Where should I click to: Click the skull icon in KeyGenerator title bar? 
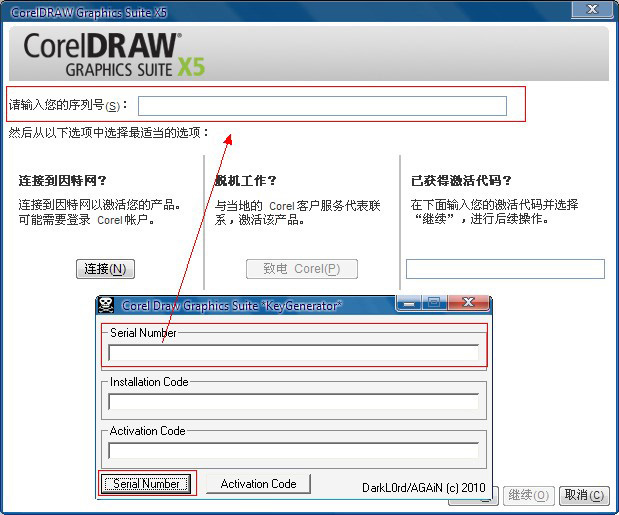point(105,305)
